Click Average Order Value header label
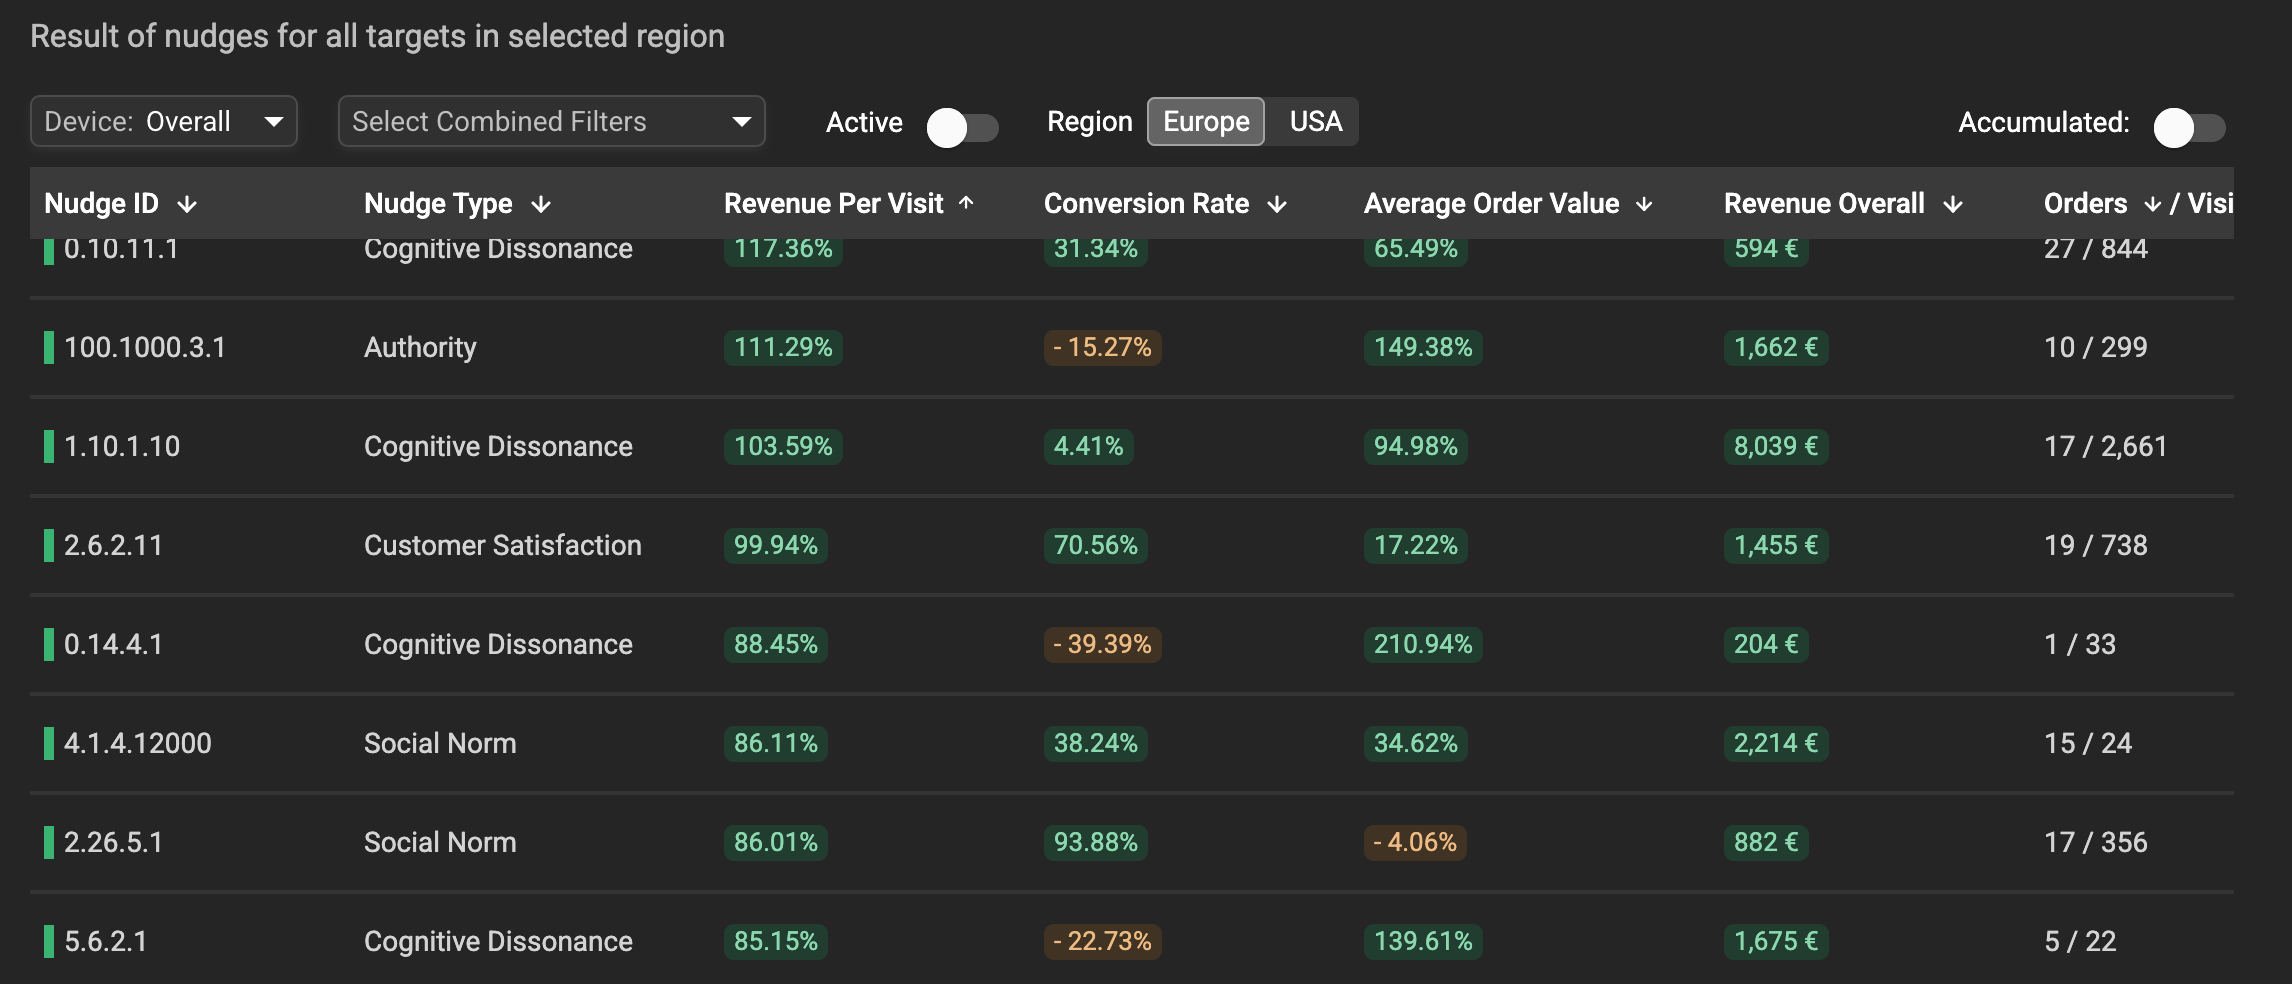Viewport: 2292px width, 984px height. [x=1491, y=203]
